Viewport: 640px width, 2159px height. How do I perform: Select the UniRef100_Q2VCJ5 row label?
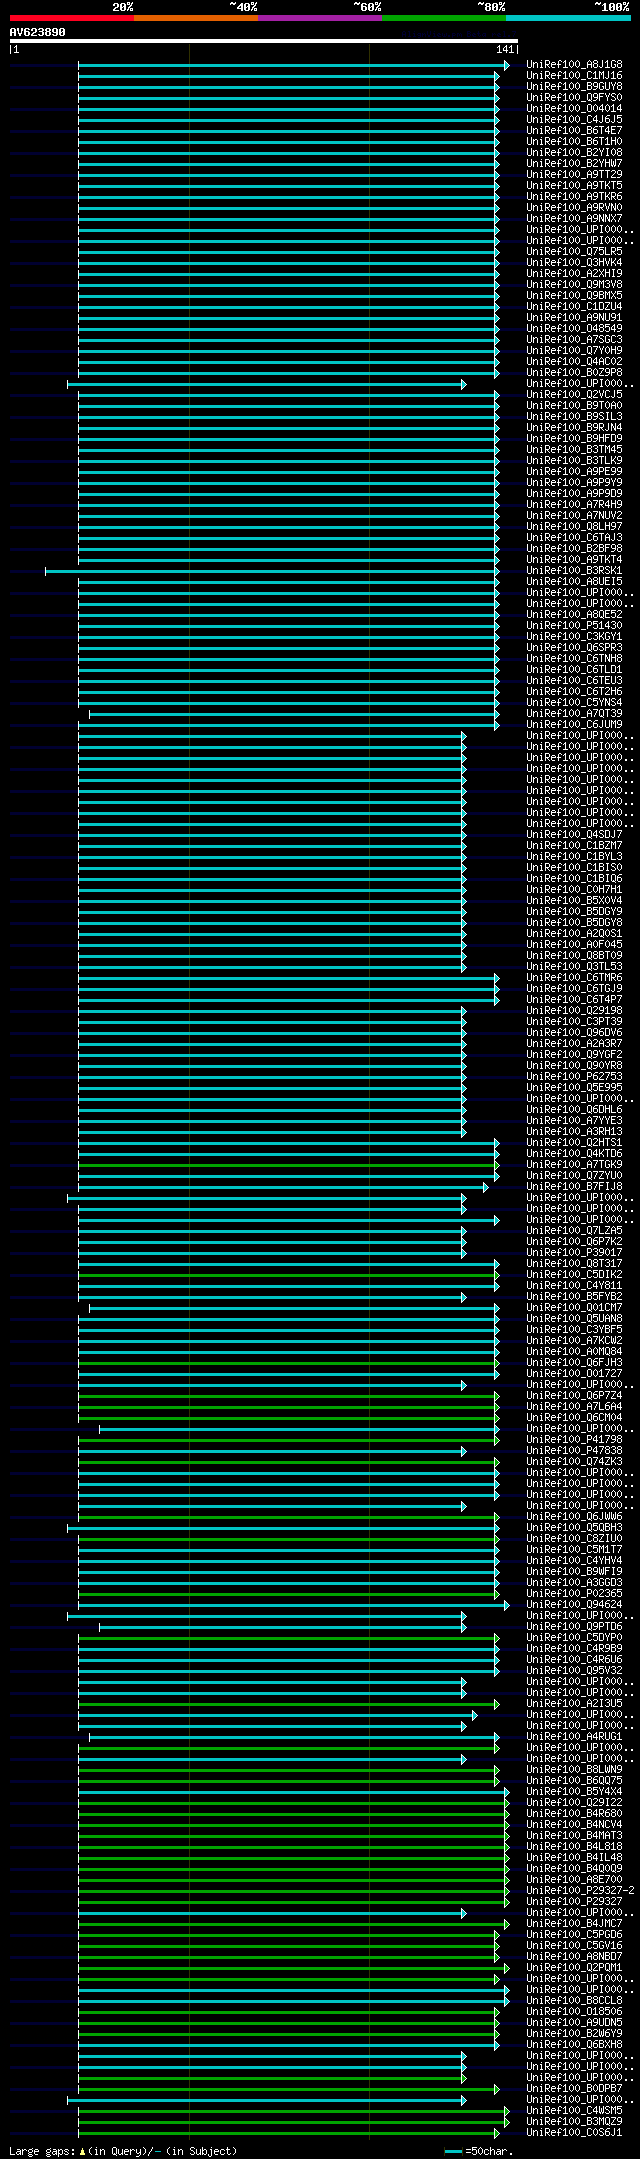point(574,395)
